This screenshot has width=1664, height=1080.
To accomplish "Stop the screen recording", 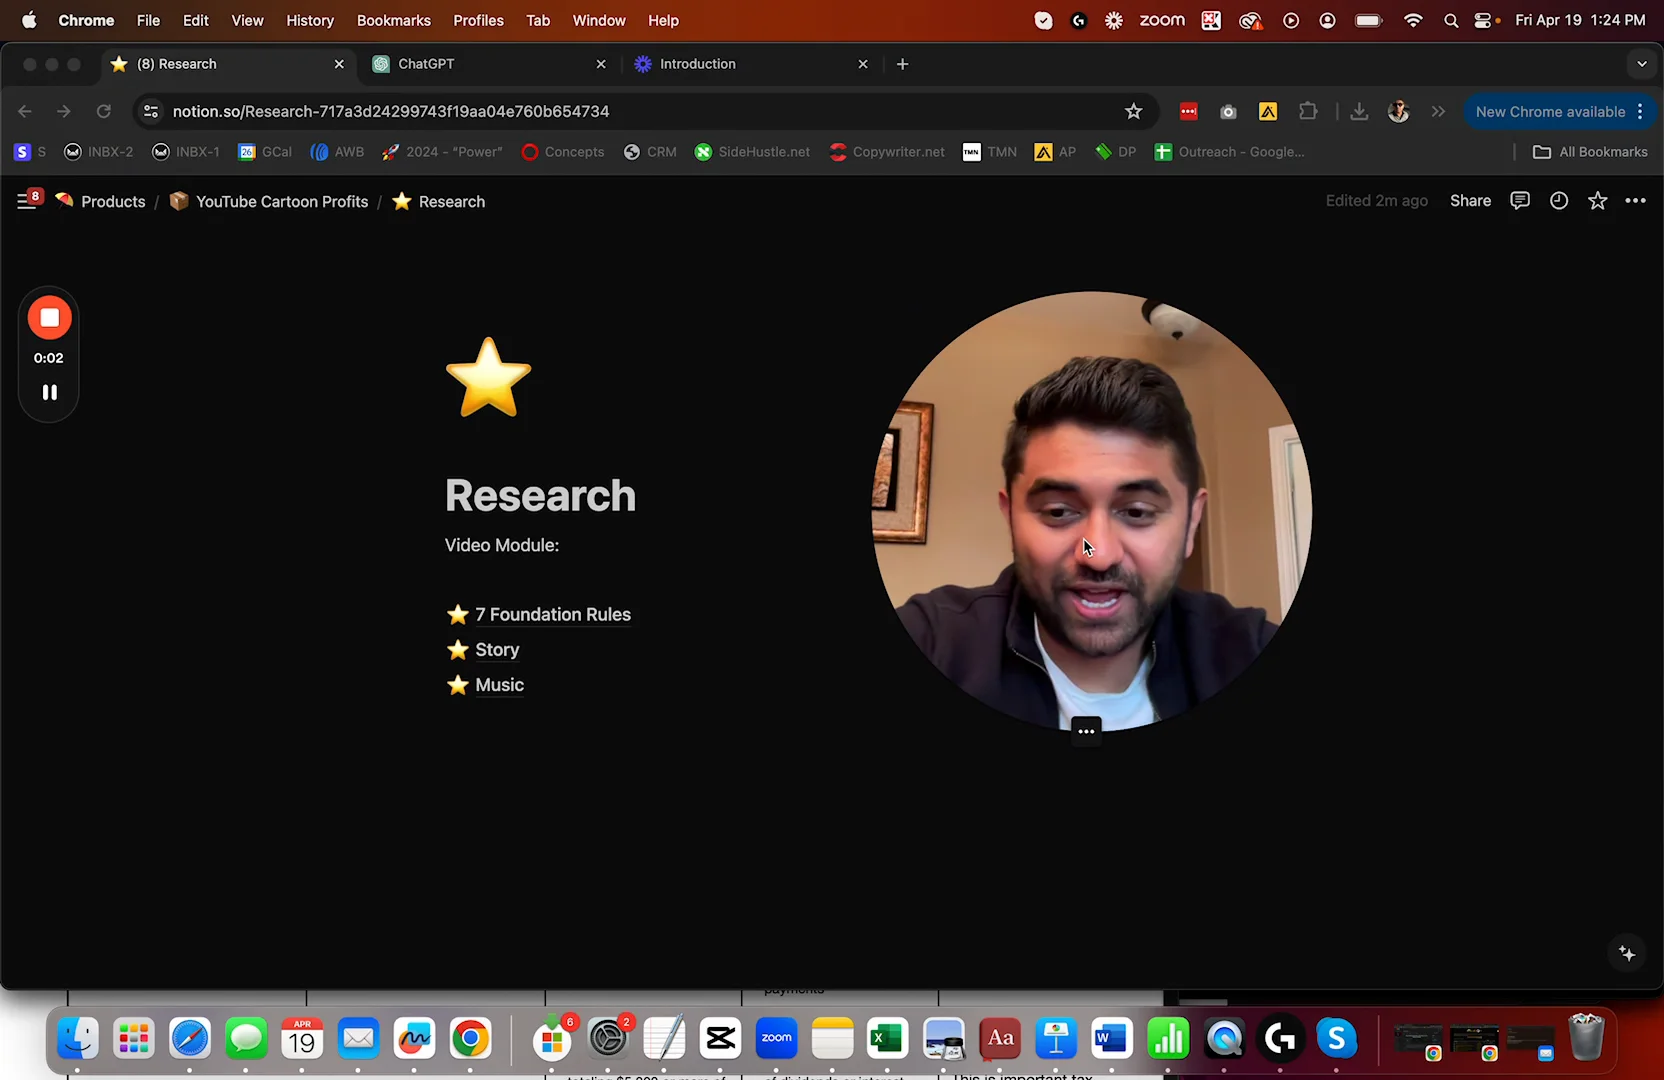I will click(49, 318).
